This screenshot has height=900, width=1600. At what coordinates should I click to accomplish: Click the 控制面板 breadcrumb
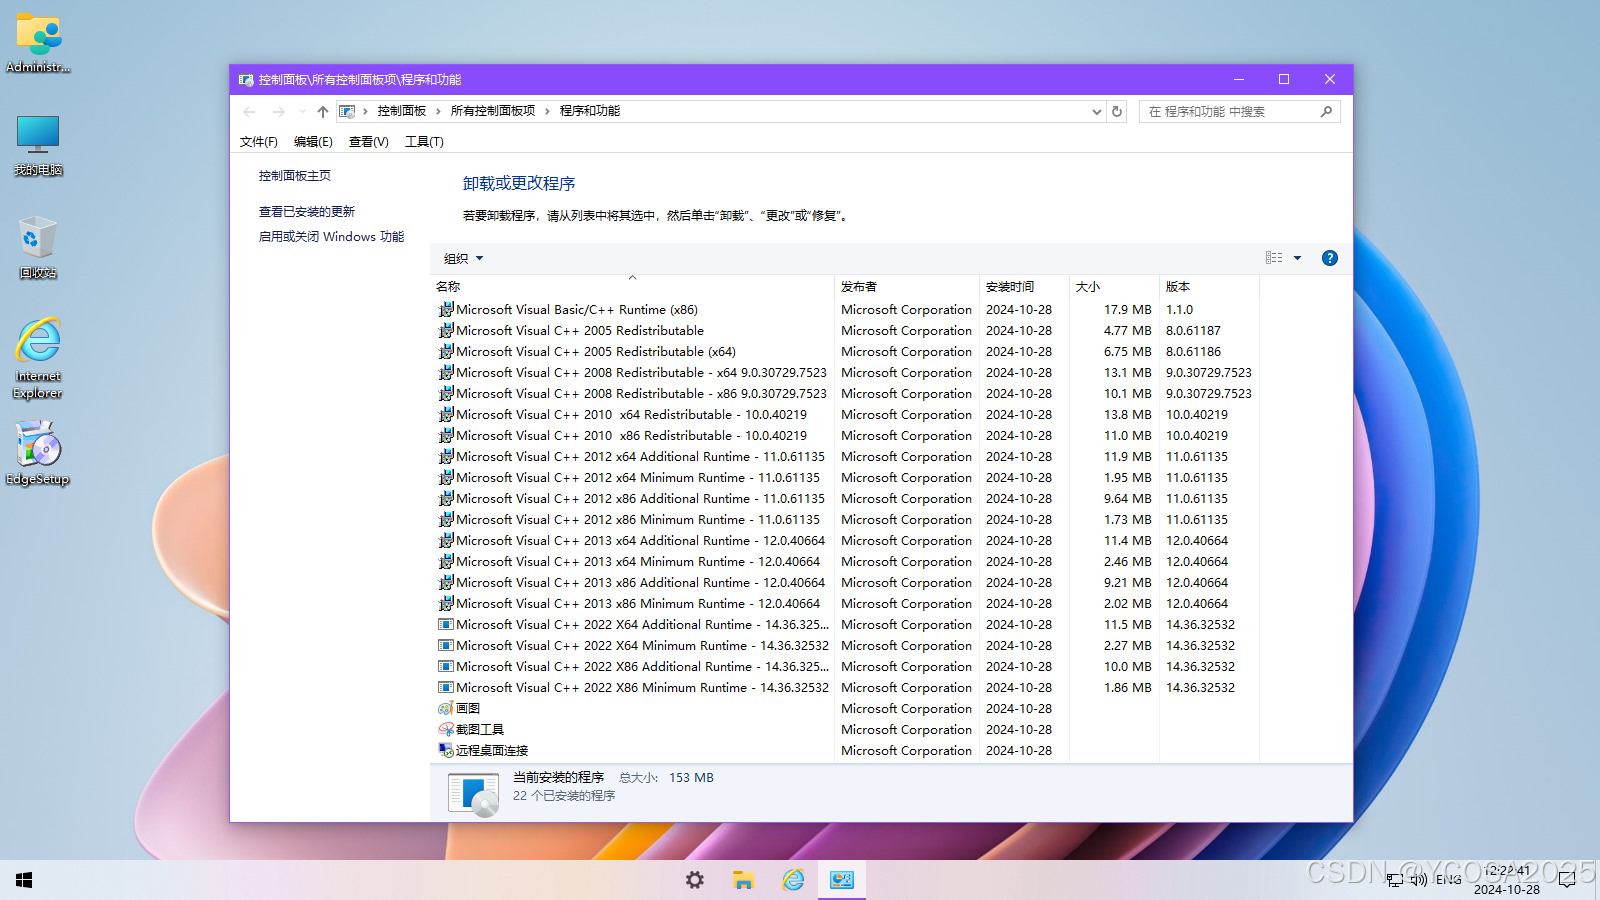[x=402, y=112]
